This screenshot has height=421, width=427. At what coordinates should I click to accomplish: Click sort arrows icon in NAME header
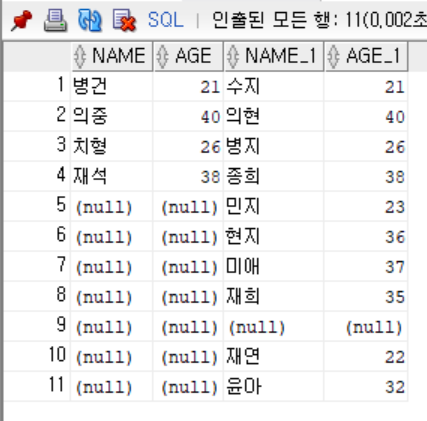[x=80, y=56]
